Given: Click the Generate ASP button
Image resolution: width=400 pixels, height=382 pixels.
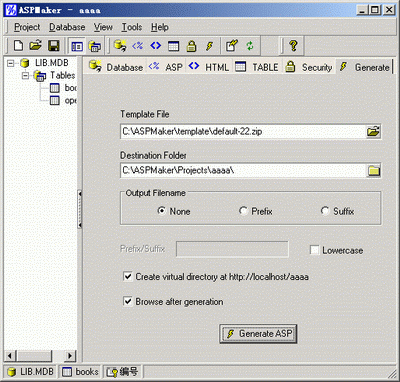Looking at the screenshot, I should (x=258, y=333).
